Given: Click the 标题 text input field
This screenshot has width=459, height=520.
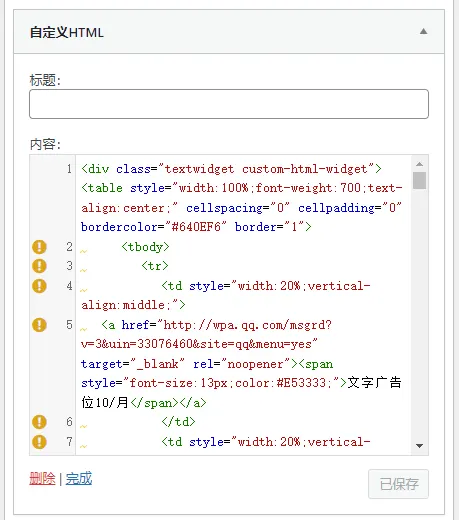Looking at the screenshot, I should tap(229, 104).
